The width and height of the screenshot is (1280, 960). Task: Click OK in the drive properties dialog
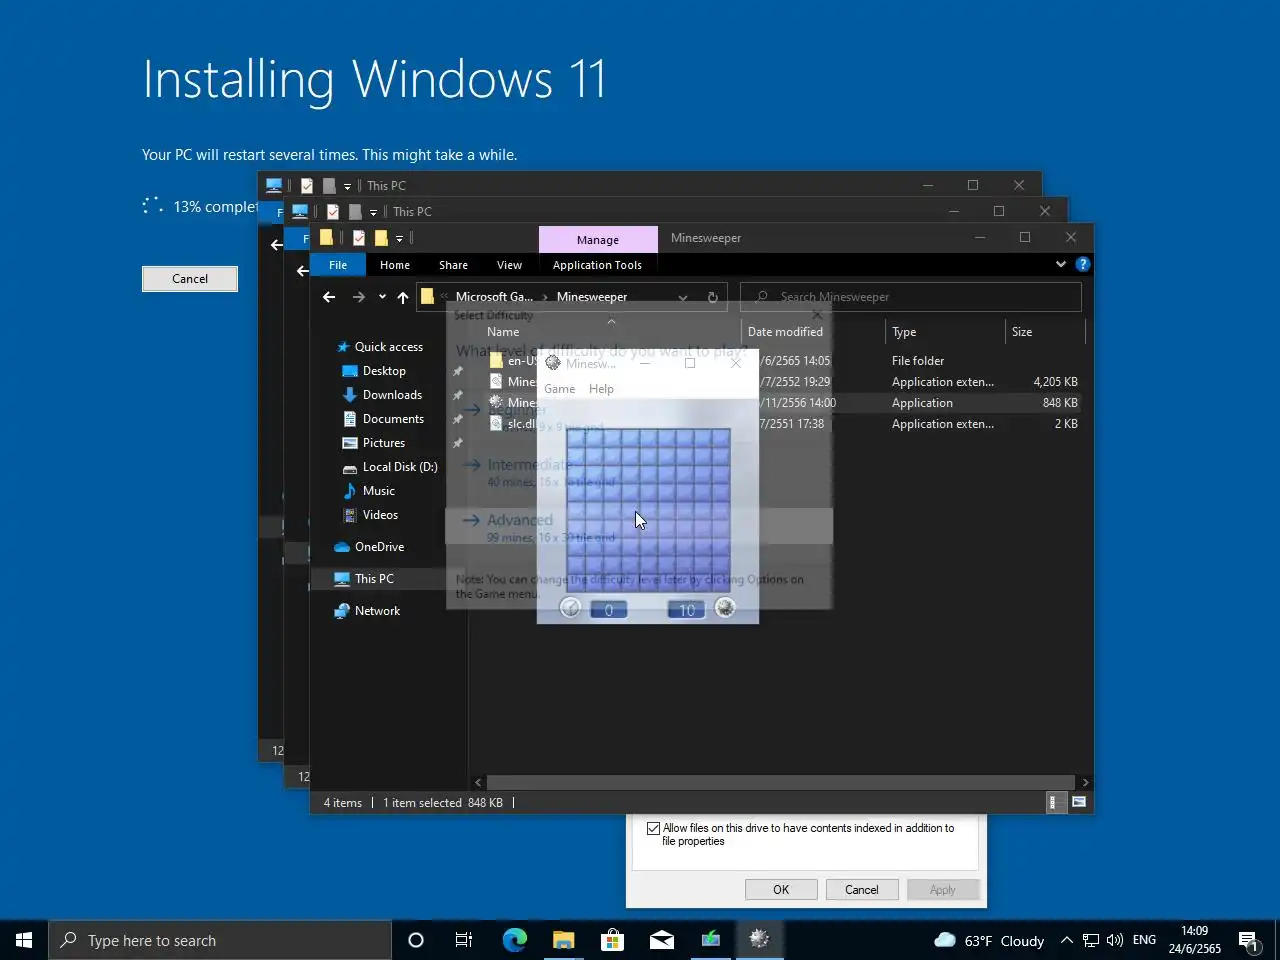coord(781,889)
